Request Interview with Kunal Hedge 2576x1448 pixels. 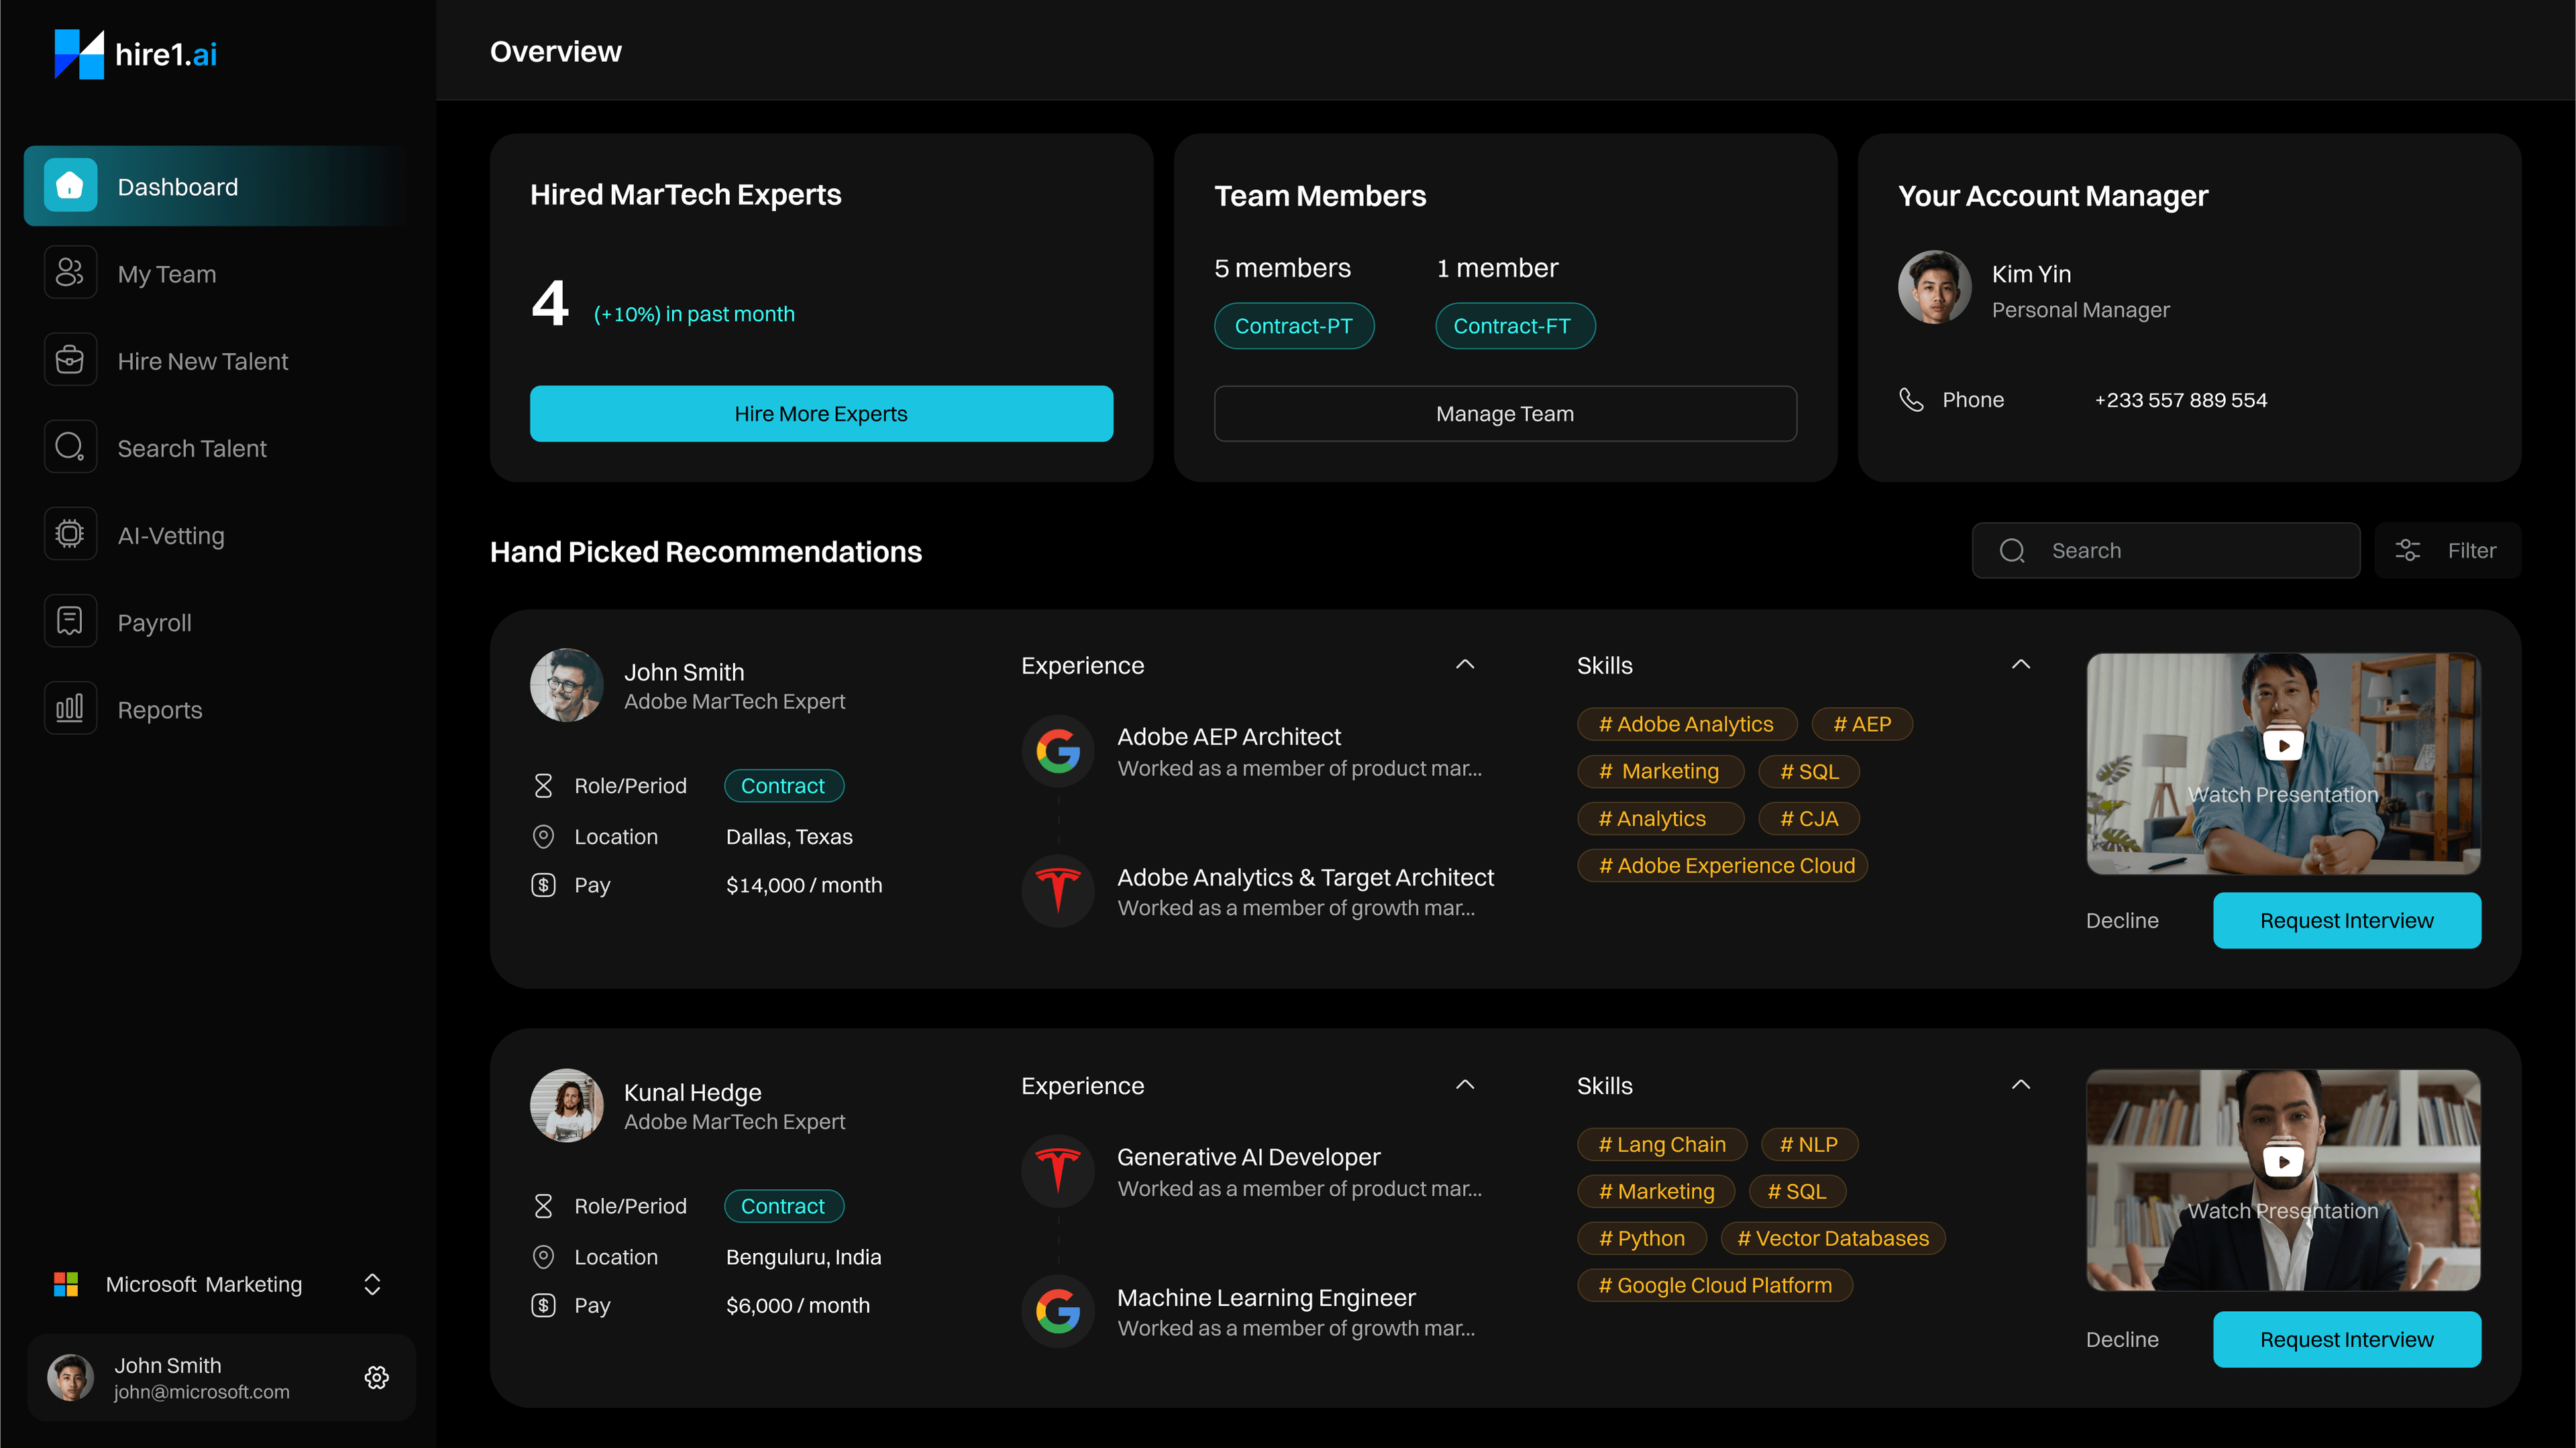[2347, 1339]
